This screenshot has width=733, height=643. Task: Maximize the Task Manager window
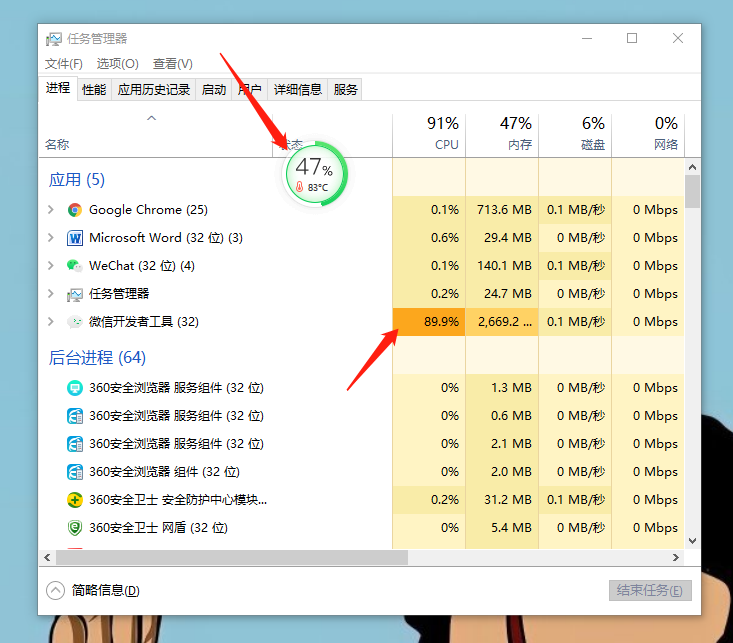click(x=632, y=38)
